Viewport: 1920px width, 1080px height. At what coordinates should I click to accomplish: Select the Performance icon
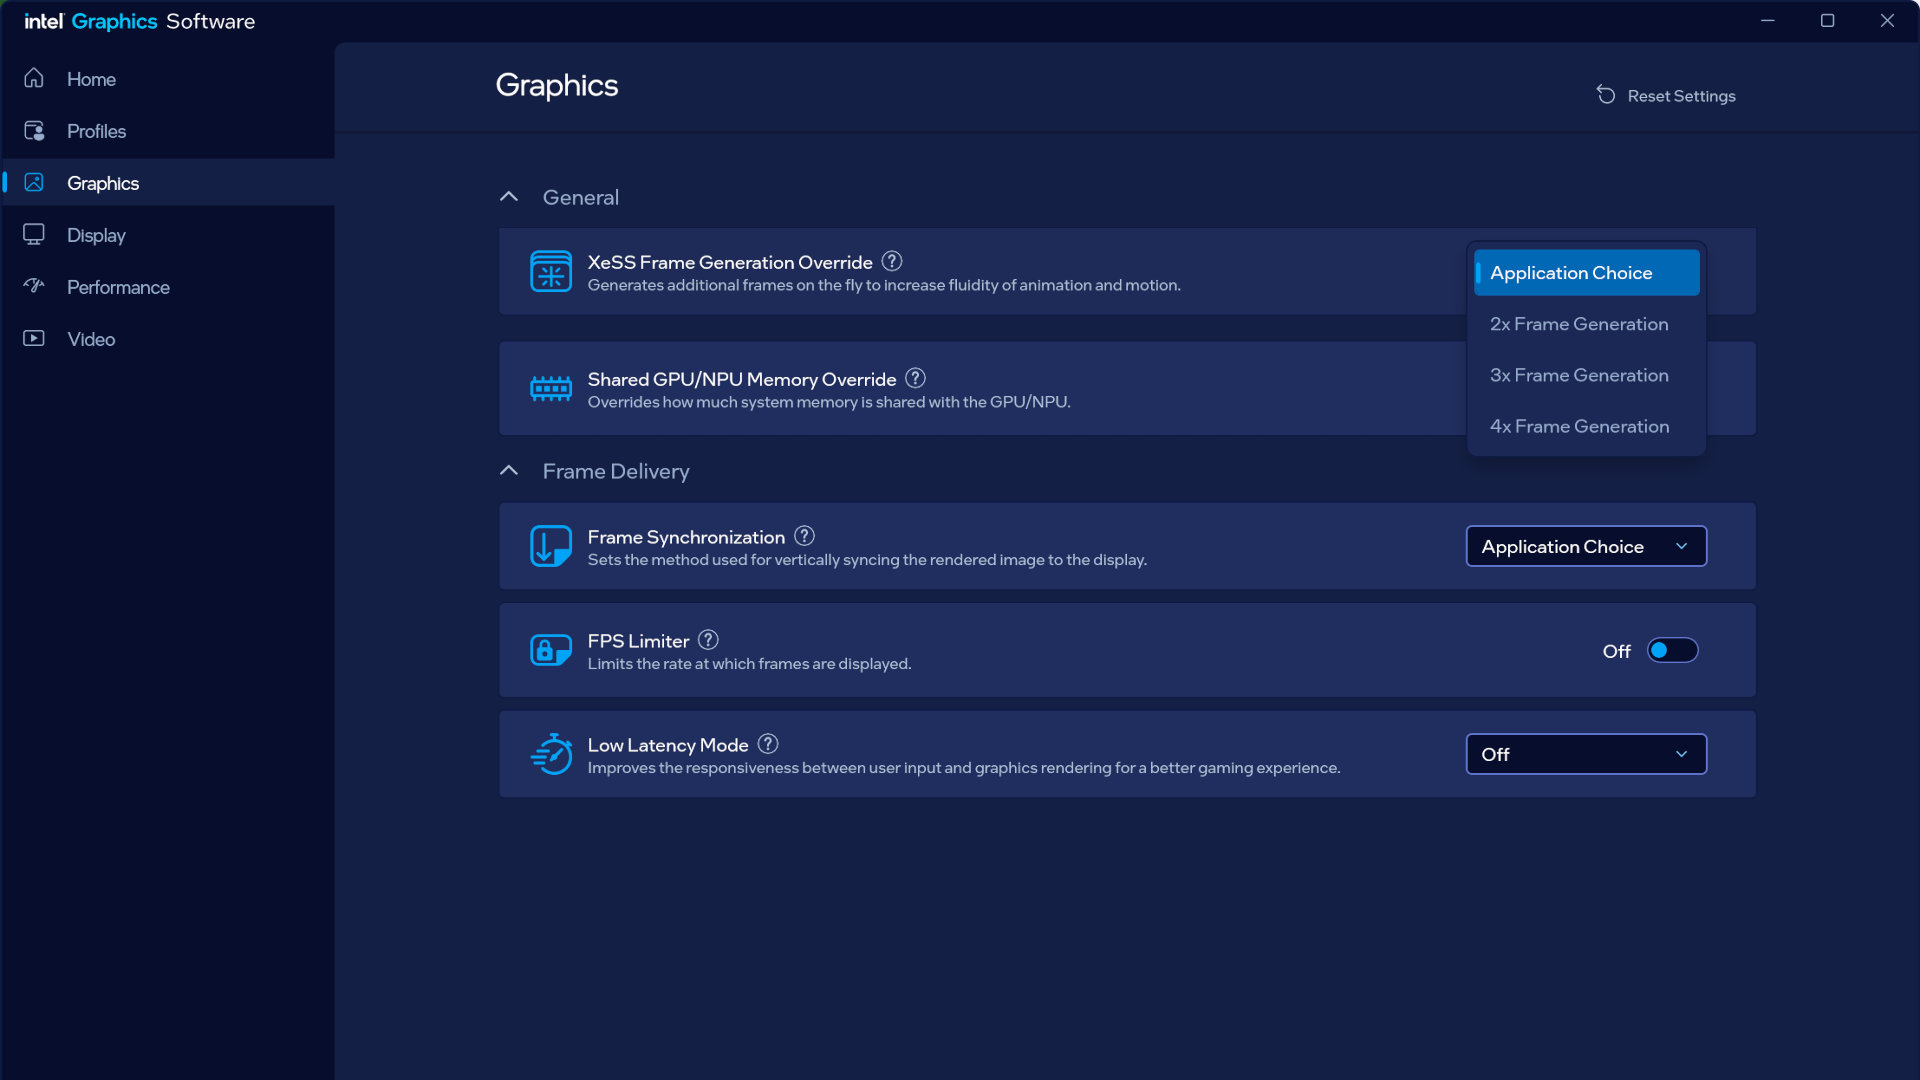coord(34,287)
